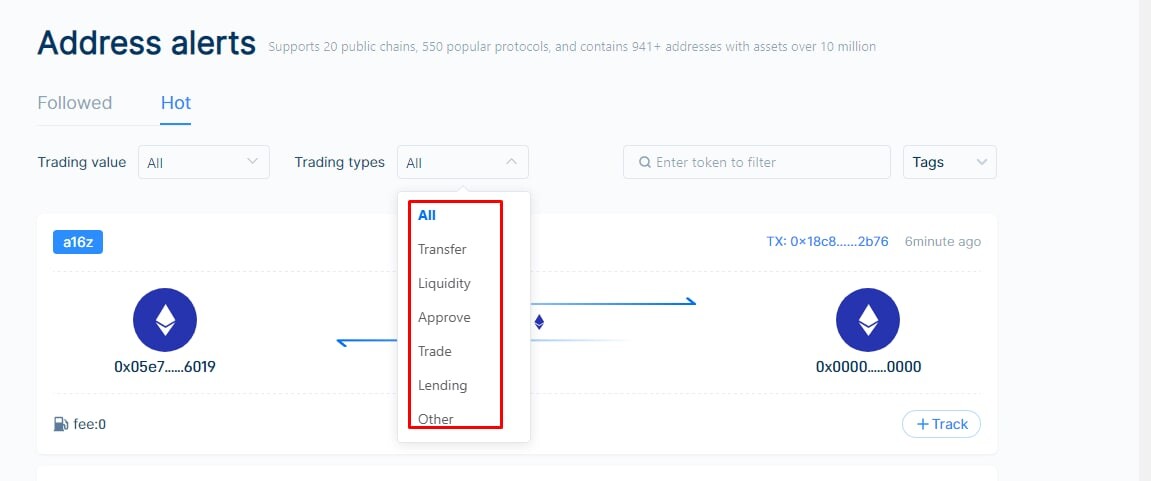Click address 0x05e7......6019
Image resolution: width=1151 pixels, height=481 pixels.
tap(165, 366)
